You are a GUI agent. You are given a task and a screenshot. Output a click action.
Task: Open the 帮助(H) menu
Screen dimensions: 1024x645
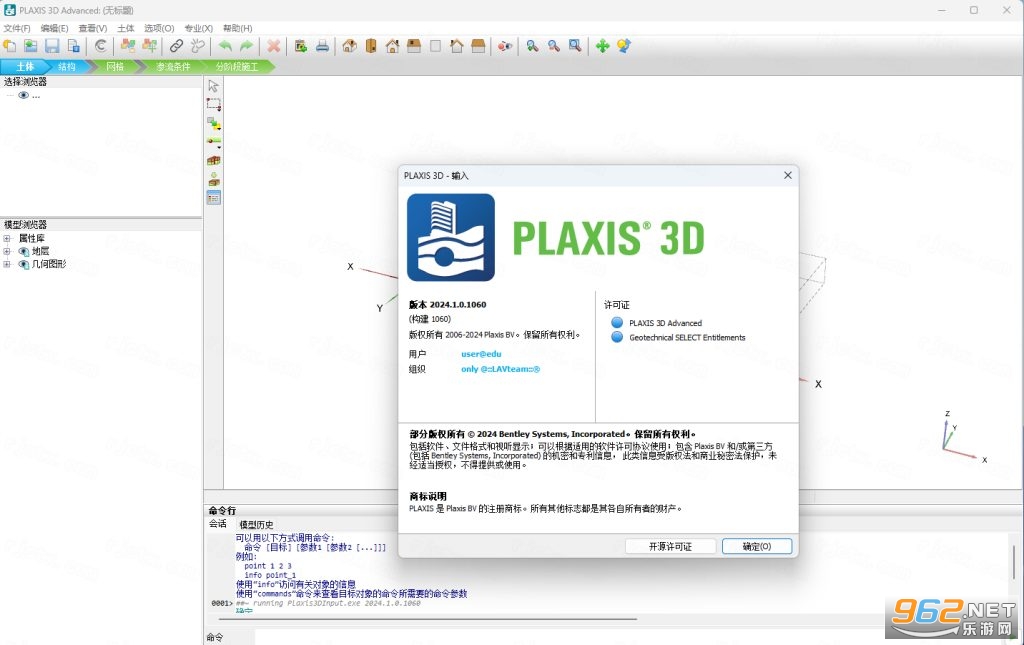238,28
